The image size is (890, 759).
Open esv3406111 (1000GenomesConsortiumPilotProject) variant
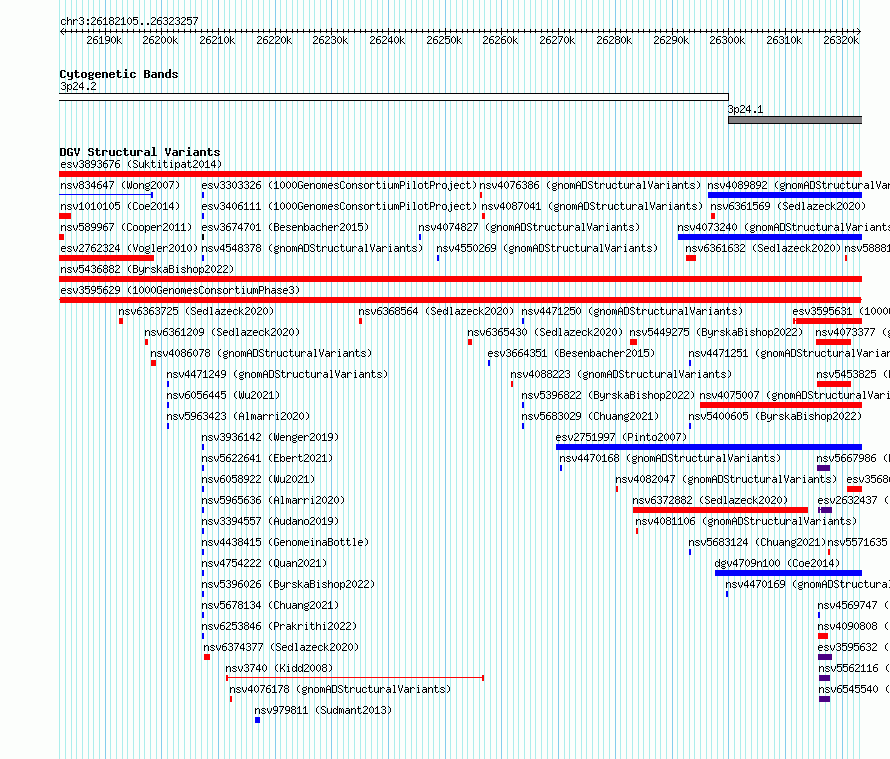(x=339, y=207)
